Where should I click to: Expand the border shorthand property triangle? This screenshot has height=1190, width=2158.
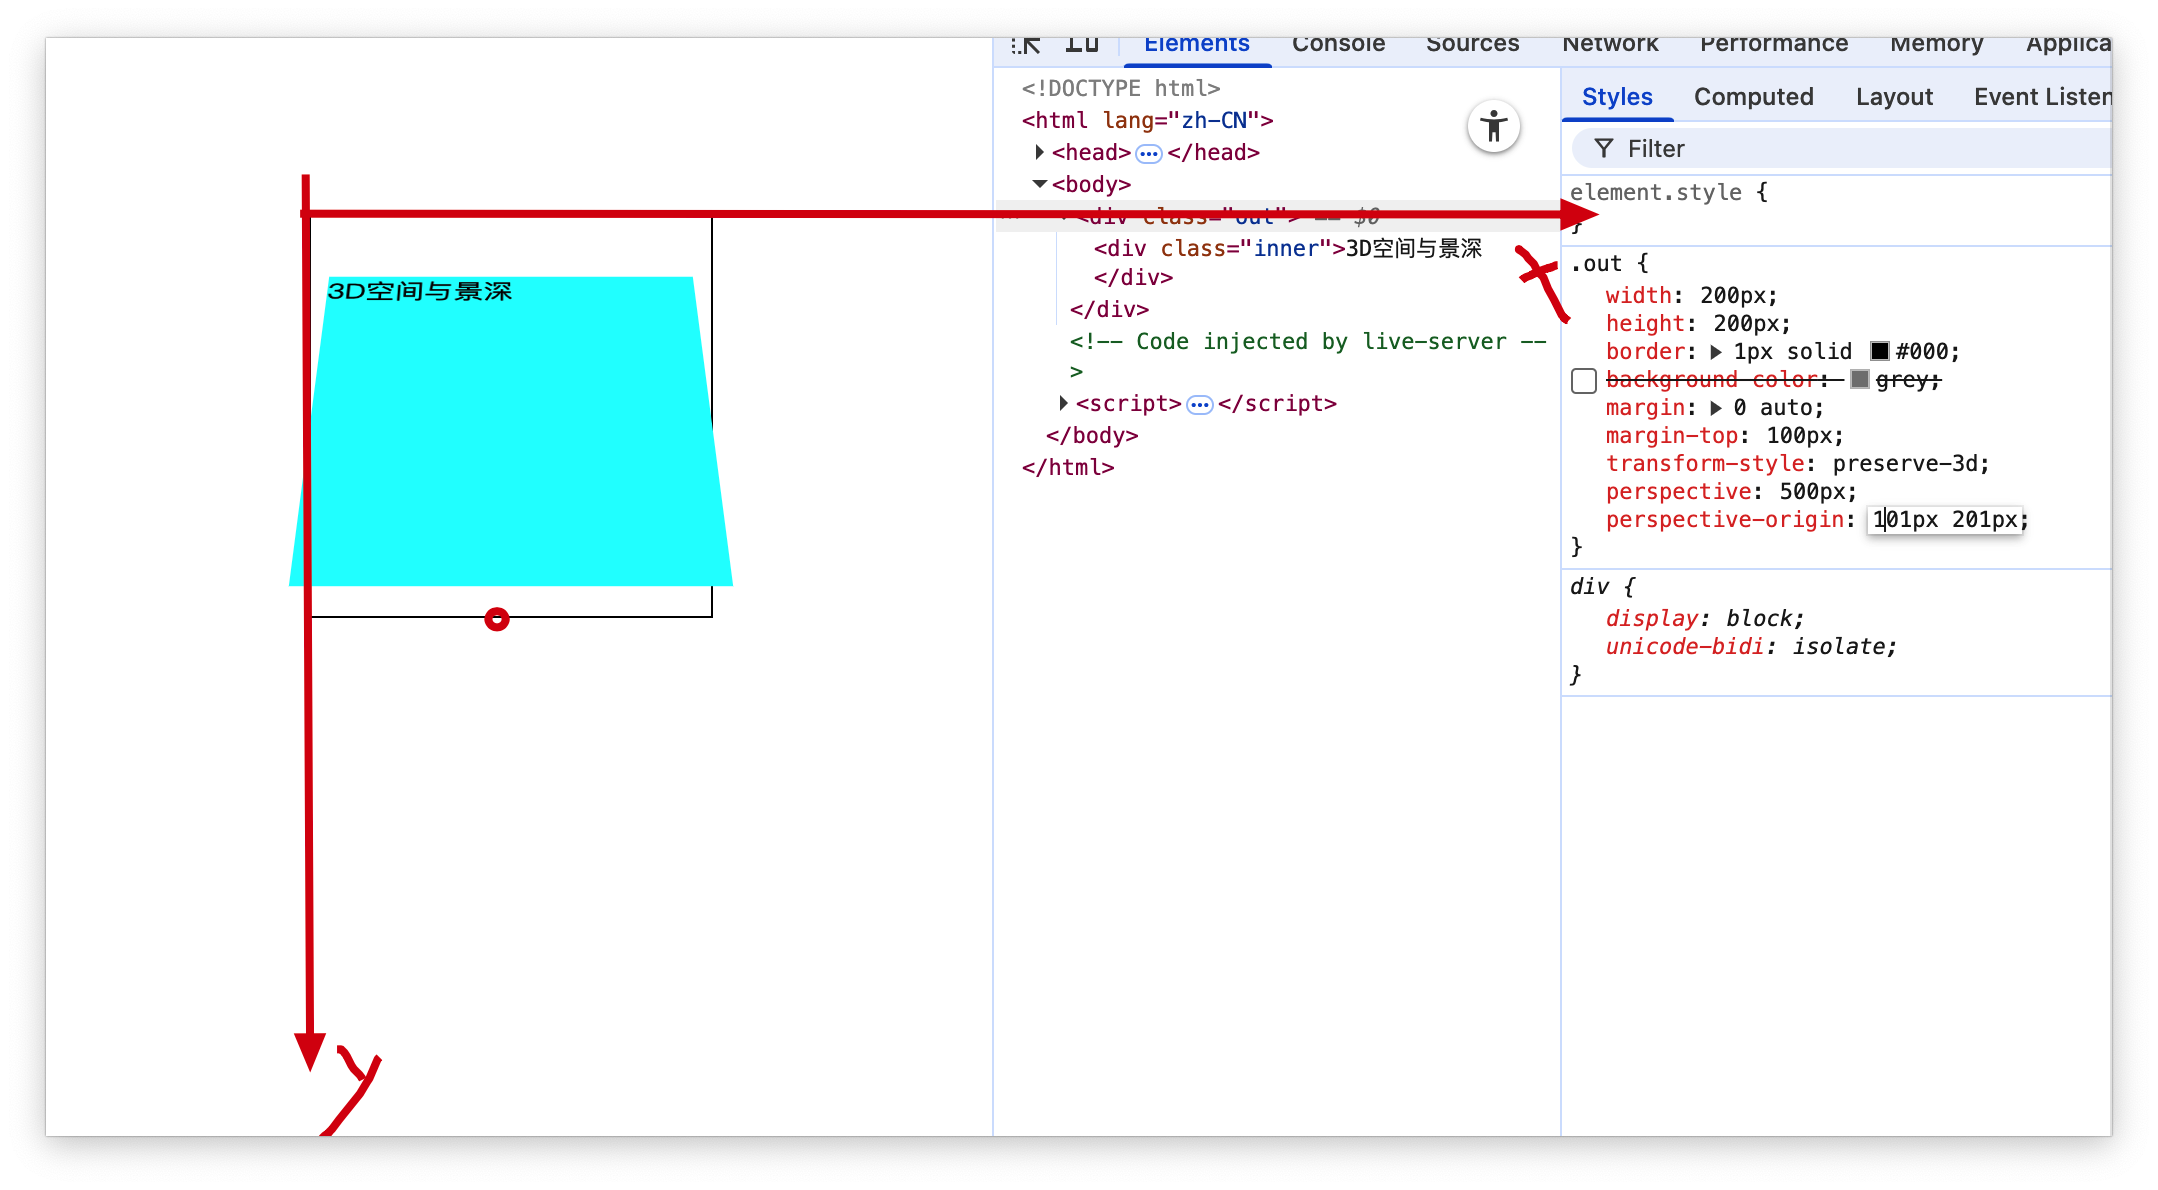(x=1716, y=352)
